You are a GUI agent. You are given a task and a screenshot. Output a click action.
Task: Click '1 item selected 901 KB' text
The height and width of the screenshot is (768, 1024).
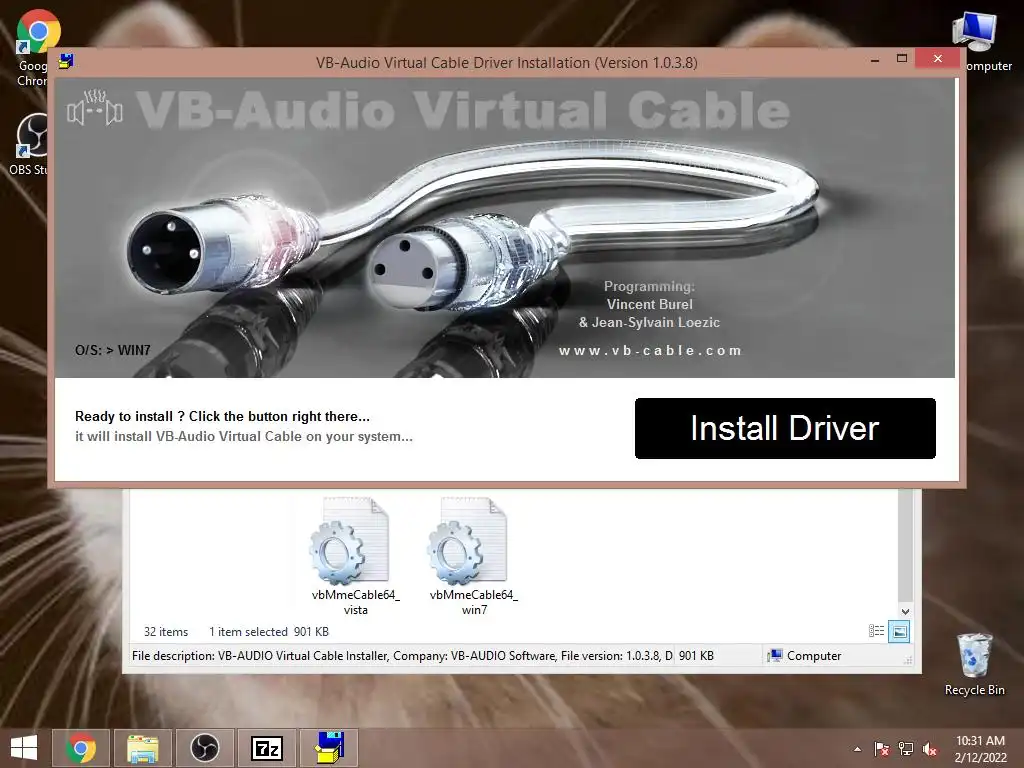pos(268,632)
